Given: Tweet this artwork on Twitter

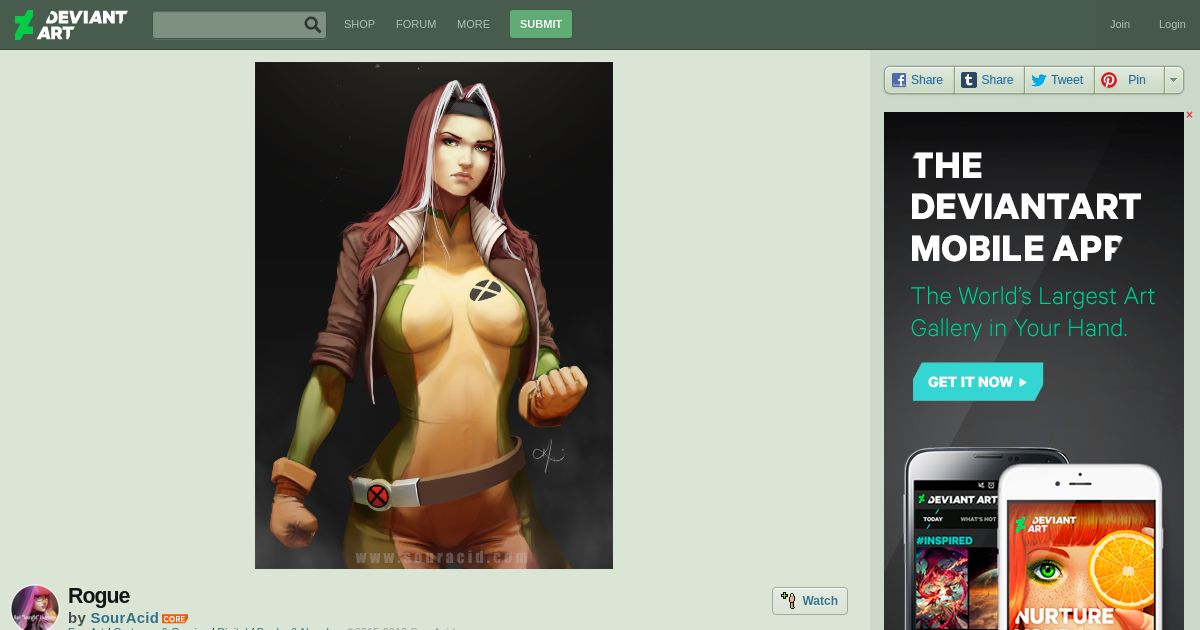Looking at the screenshot, I should pos(1059,80).
